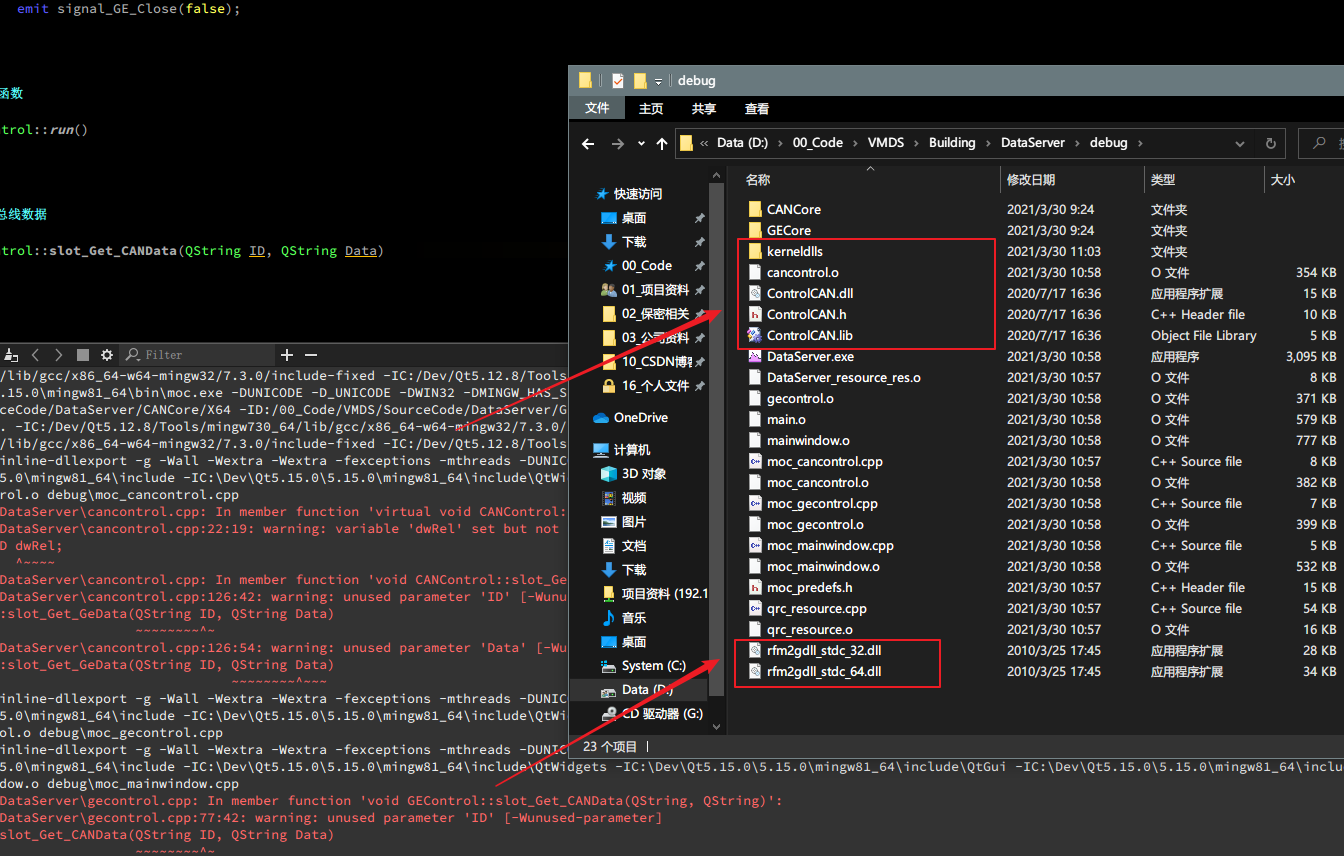
Task: Open the recent locations dropdown chevron
Action: click(641, 144)
